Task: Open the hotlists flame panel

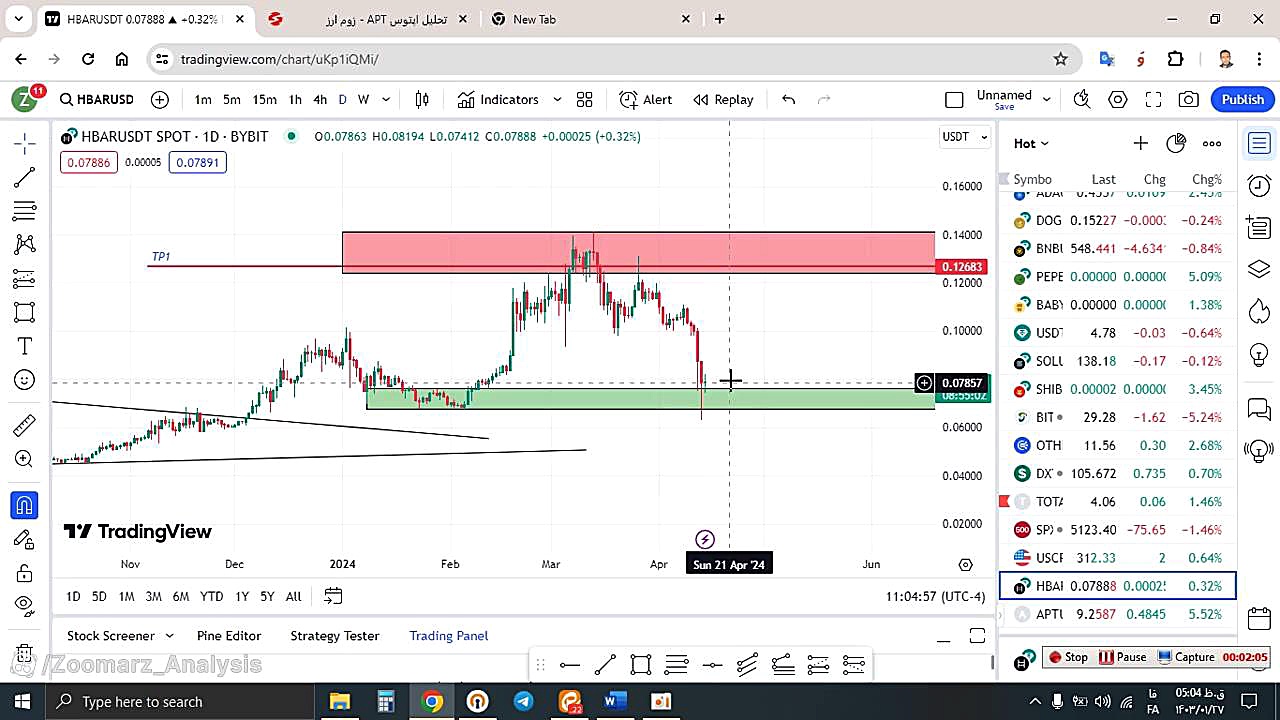Action: coord(1259,311)
